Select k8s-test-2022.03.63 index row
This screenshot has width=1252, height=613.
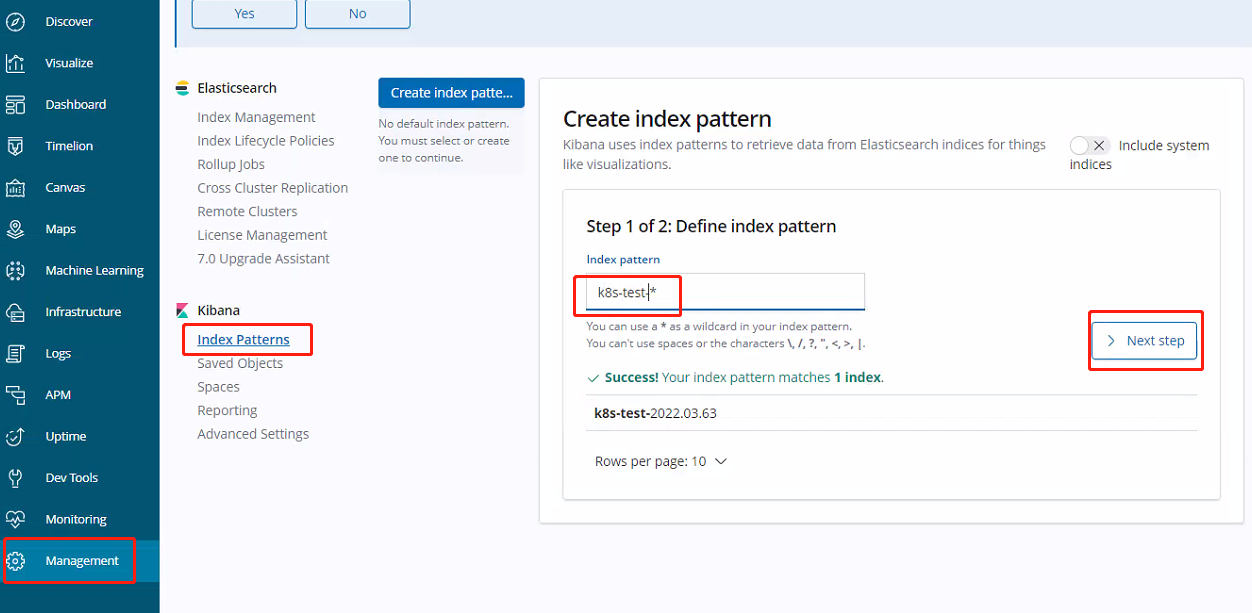tap(892, 413)
